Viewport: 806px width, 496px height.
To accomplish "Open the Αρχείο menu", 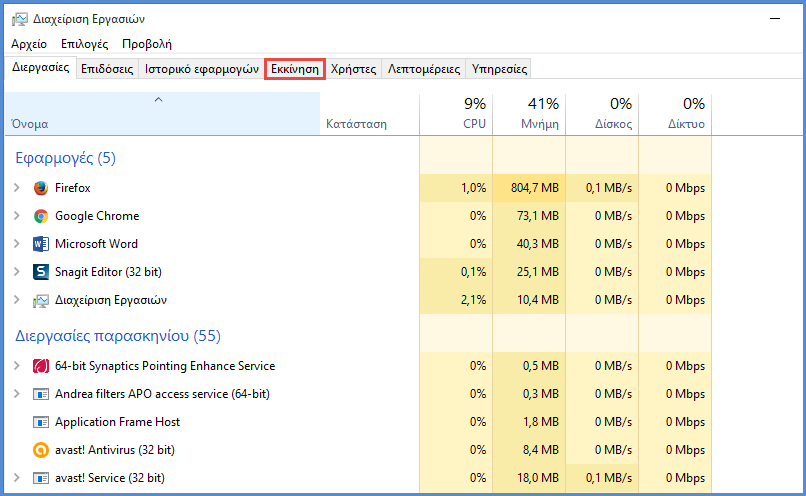I will pyautogui.click(x=29, y=44).
